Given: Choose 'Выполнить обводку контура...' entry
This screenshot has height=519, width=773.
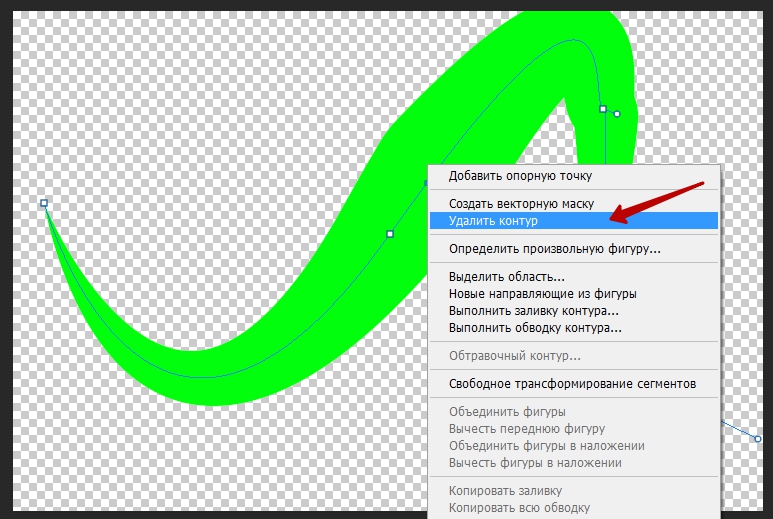Looking at the screenshot, I should click(x=574, y=328).
